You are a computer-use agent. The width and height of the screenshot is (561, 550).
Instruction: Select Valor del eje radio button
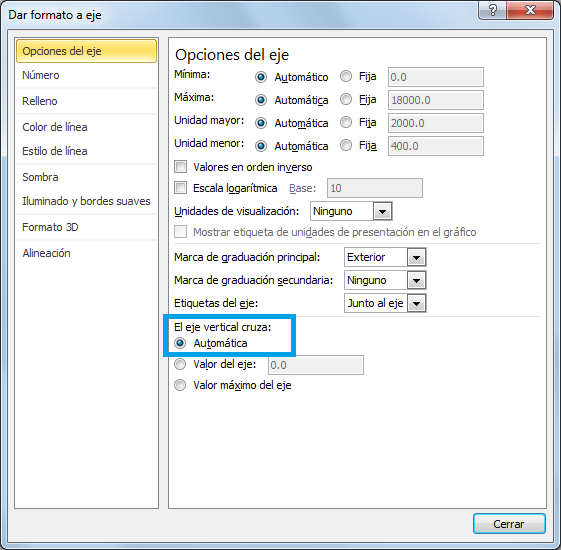click(x=180, y=364)
